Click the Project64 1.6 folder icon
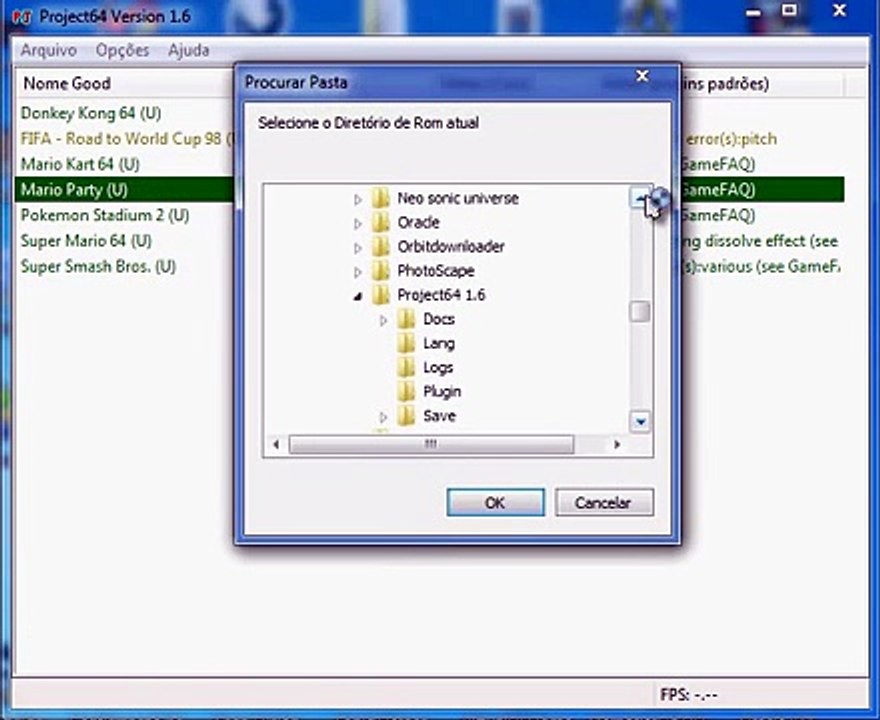 tap(381, 295)
